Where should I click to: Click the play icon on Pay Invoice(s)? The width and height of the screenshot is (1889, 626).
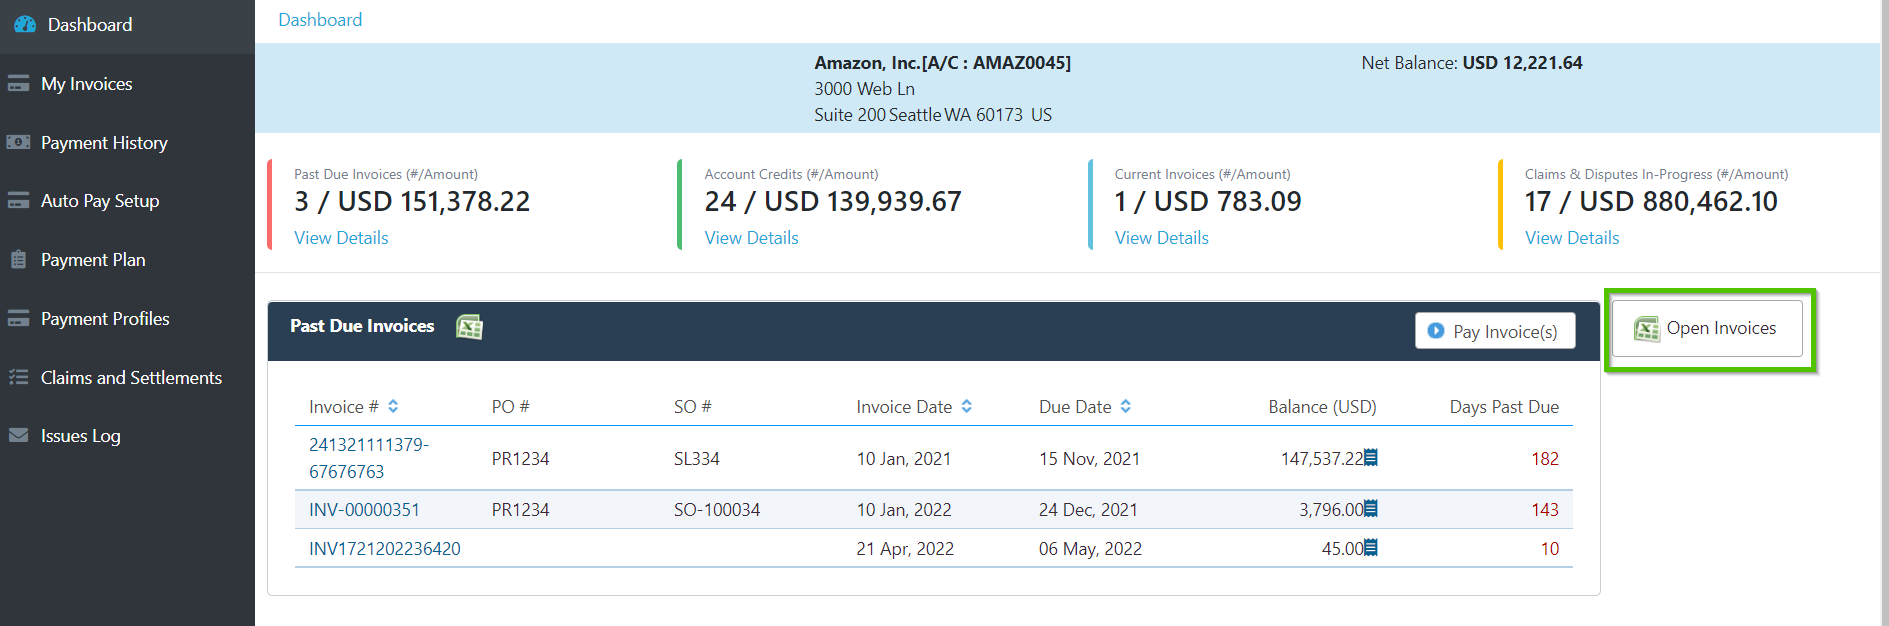coord(1436,331)
